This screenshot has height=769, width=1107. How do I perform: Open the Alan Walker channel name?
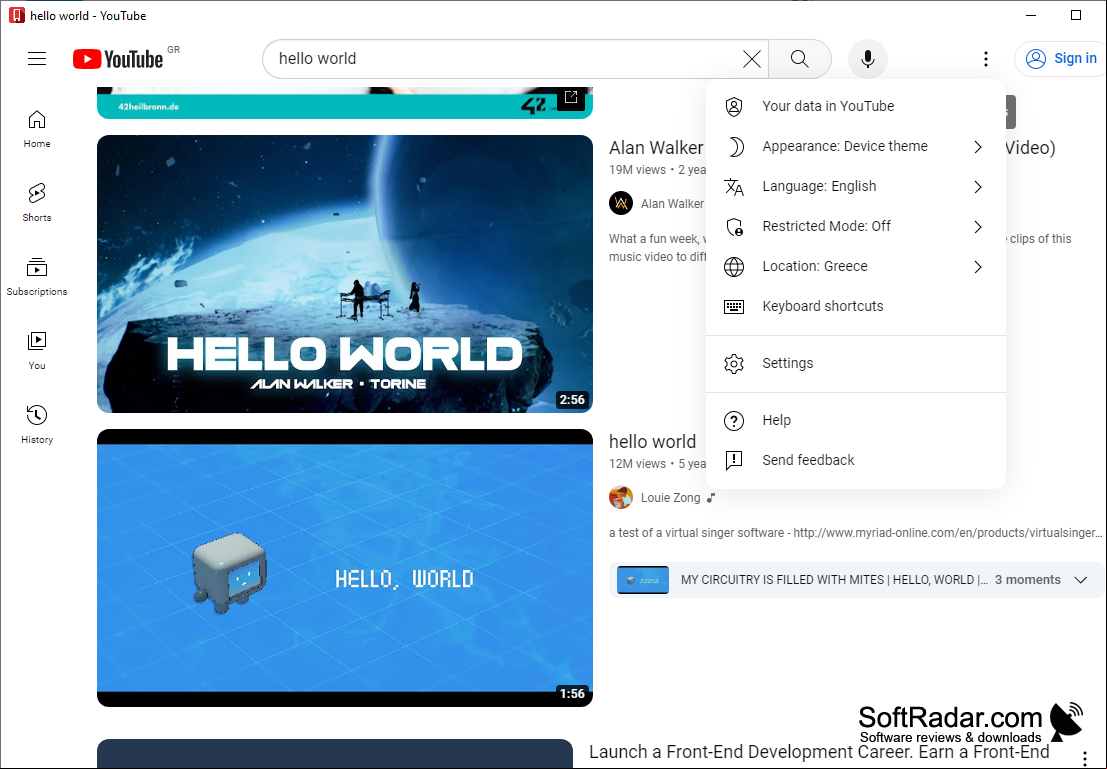672,204
